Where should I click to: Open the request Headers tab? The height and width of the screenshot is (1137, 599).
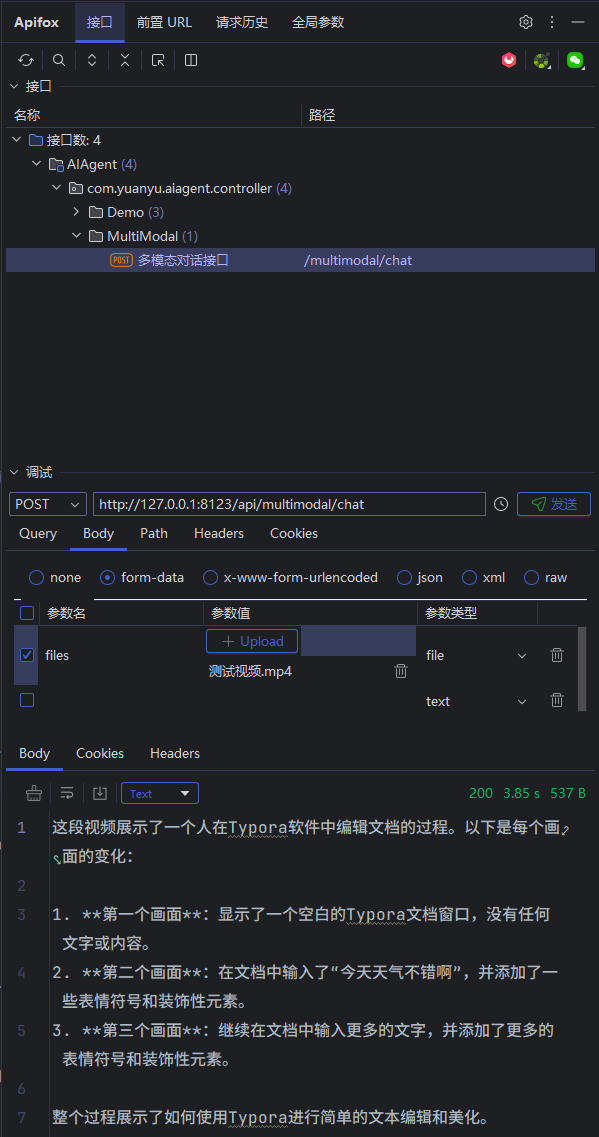[219, 534]
